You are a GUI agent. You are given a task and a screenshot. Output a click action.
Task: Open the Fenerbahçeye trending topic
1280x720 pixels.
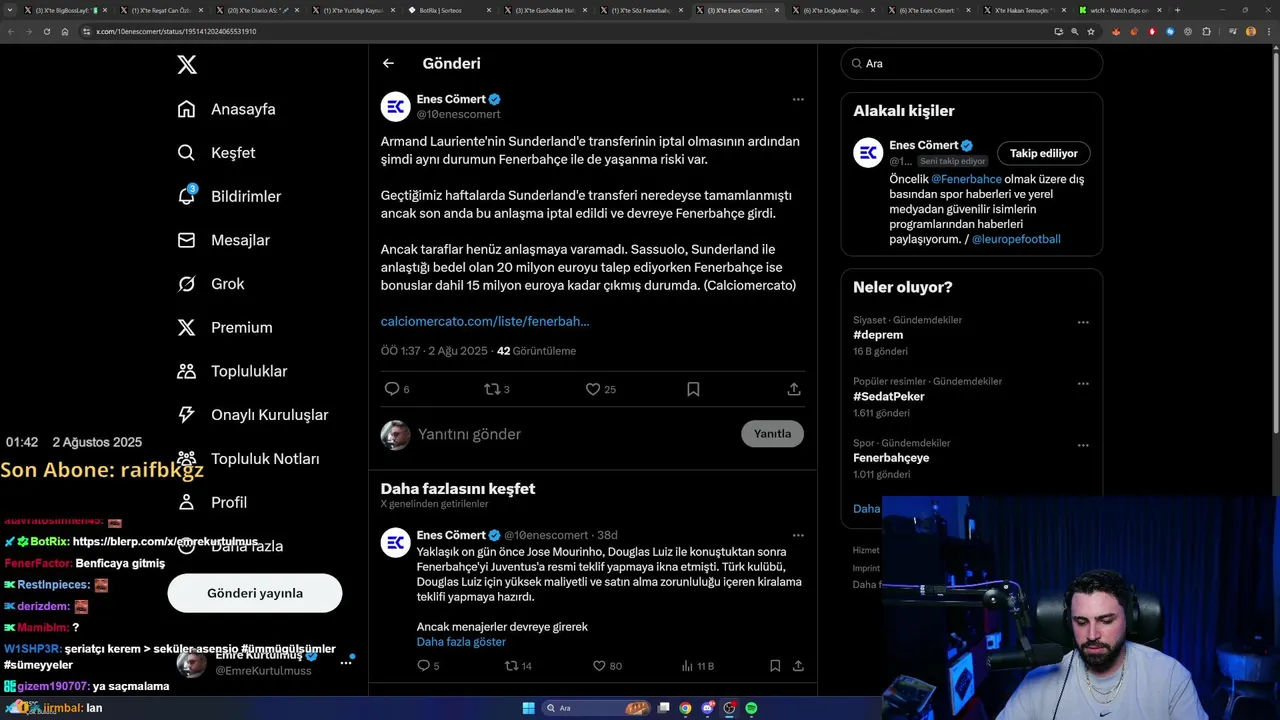click(891, 457)
